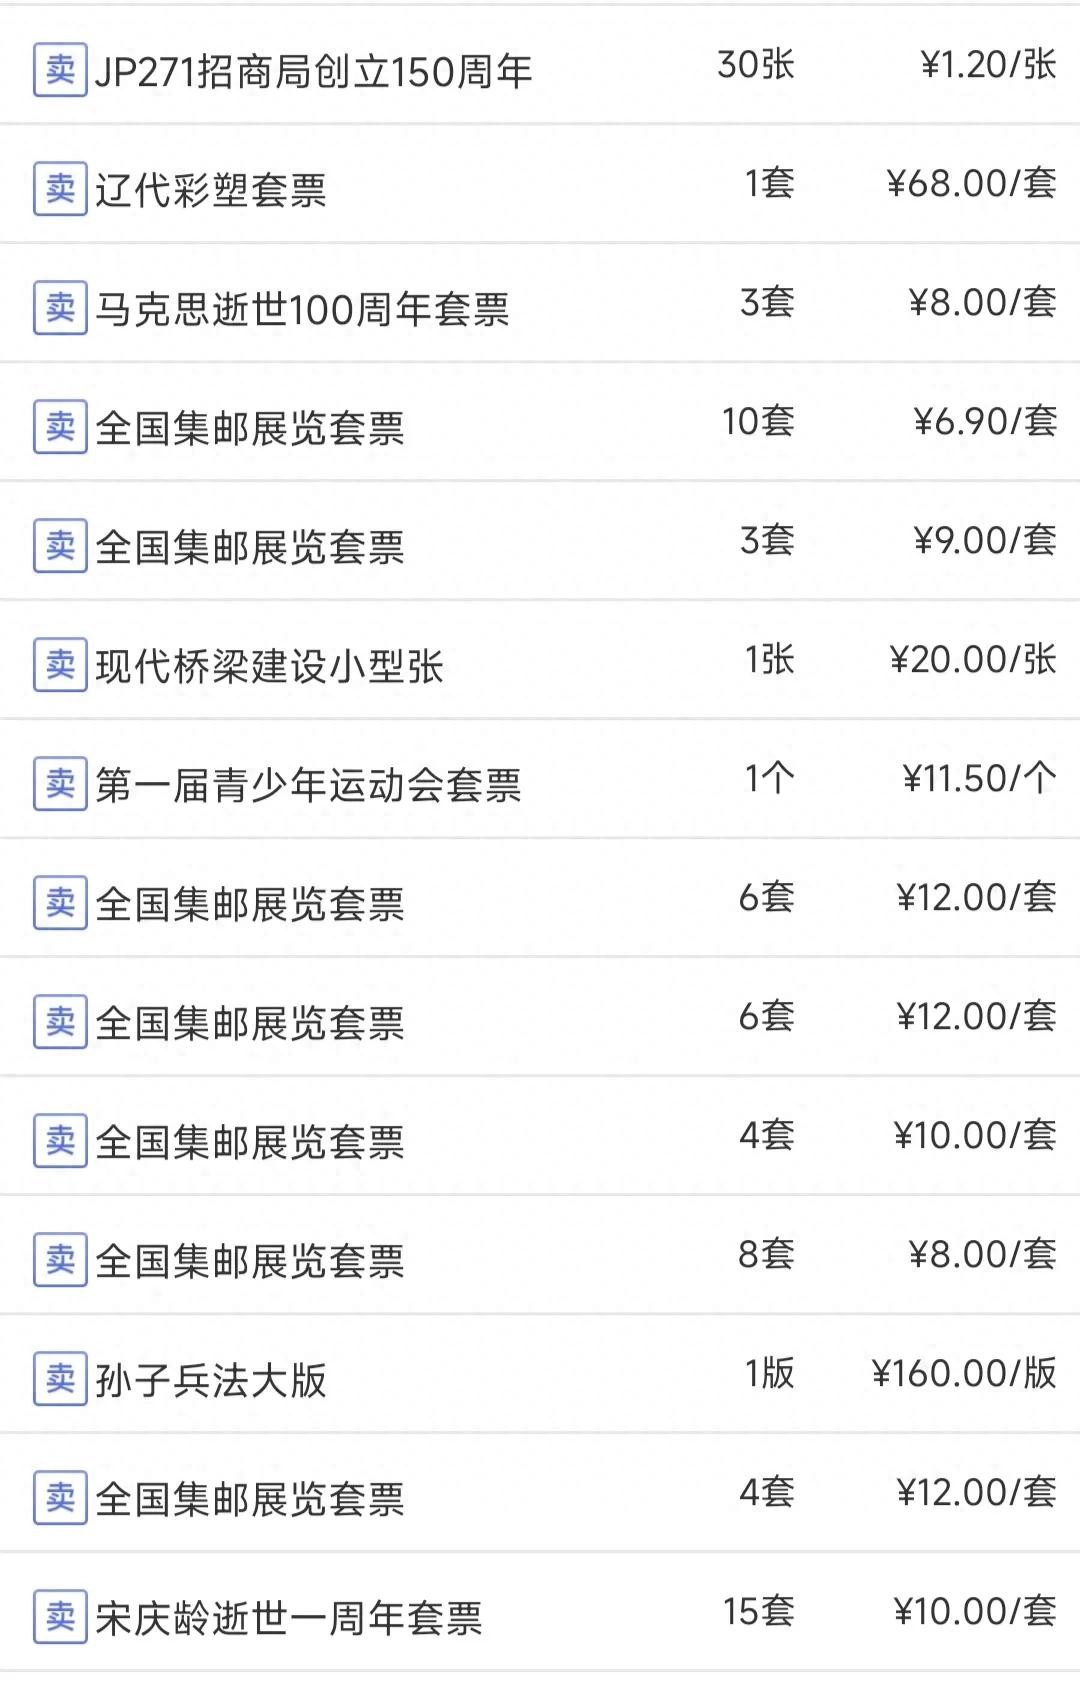Tap the 卖 icon next to 辽代彩塑套票

click(60, 189)
